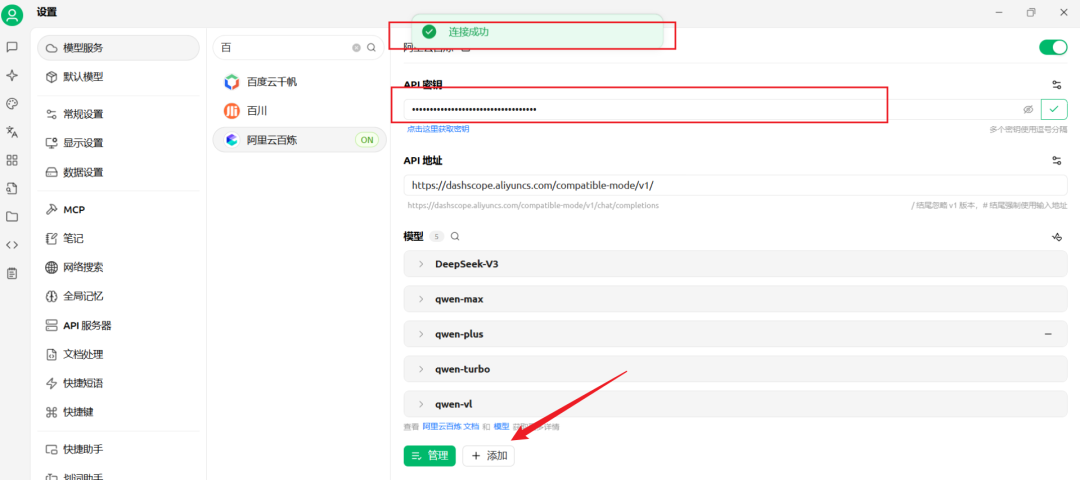Open the notes clipboard icon in sidebar
This screenshot has height=480, width=1080.
tap(12, 273)
